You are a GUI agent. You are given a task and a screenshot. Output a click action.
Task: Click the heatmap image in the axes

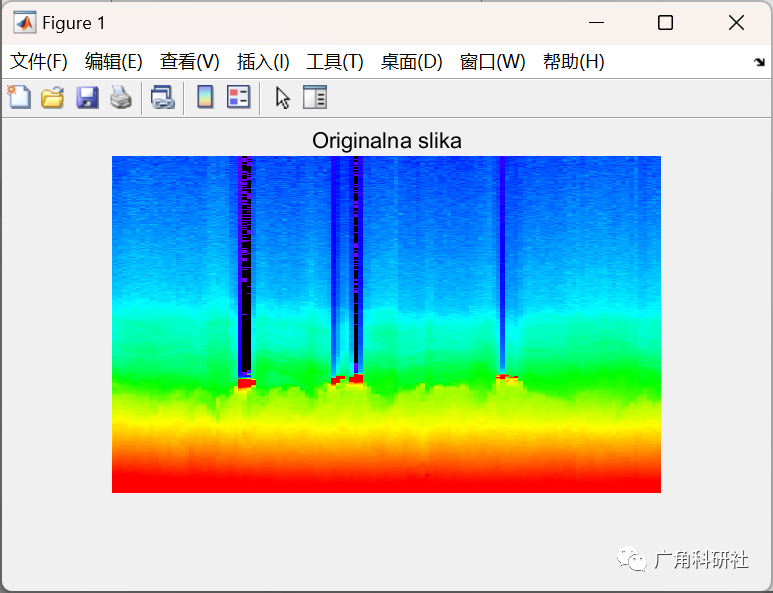pos(386,324)
